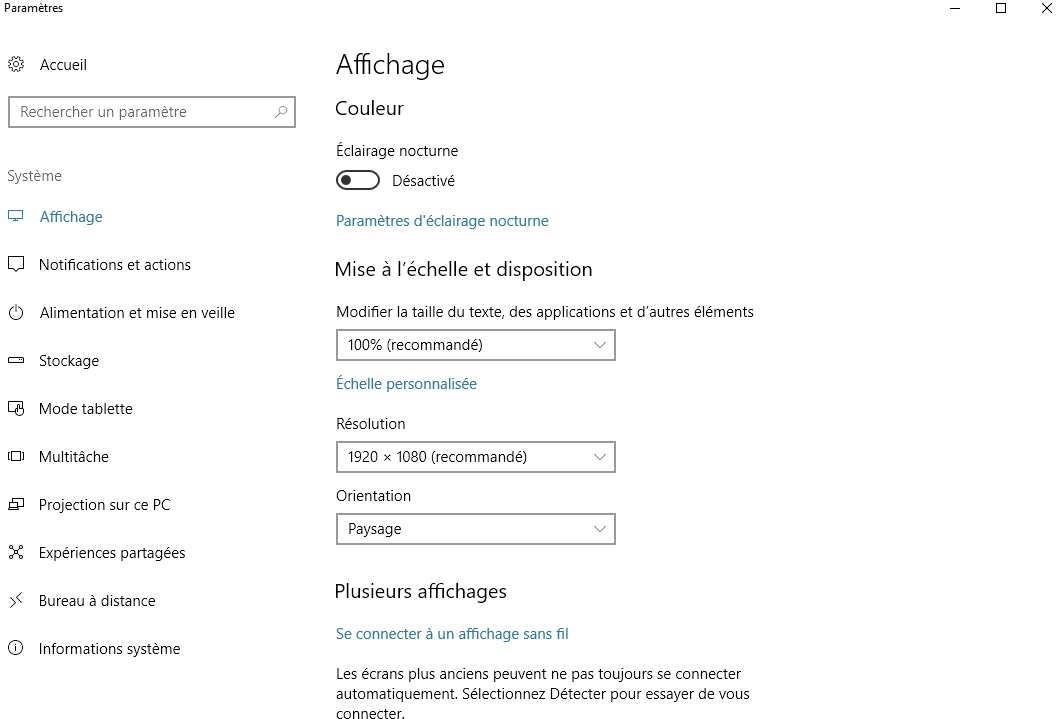Screen dimensions: 1063x719
Task: Enable the Éclairage nocturne toggle
Action: coord(358,181)
